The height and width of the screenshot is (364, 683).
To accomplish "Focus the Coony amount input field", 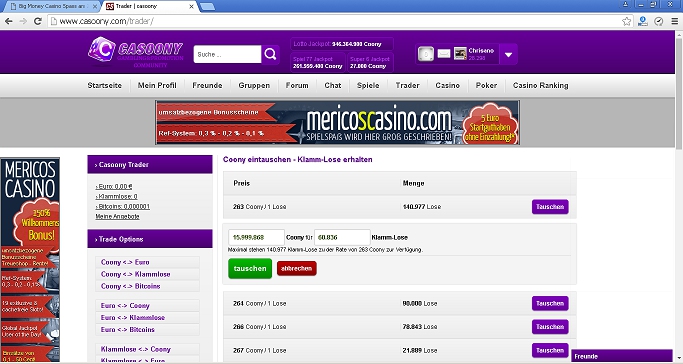I will (x=256, y=237).
